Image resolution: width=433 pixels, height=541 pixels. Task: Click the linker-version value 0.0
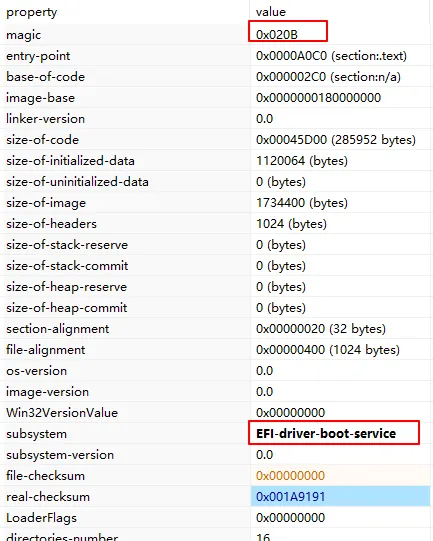tap(265, 119)
